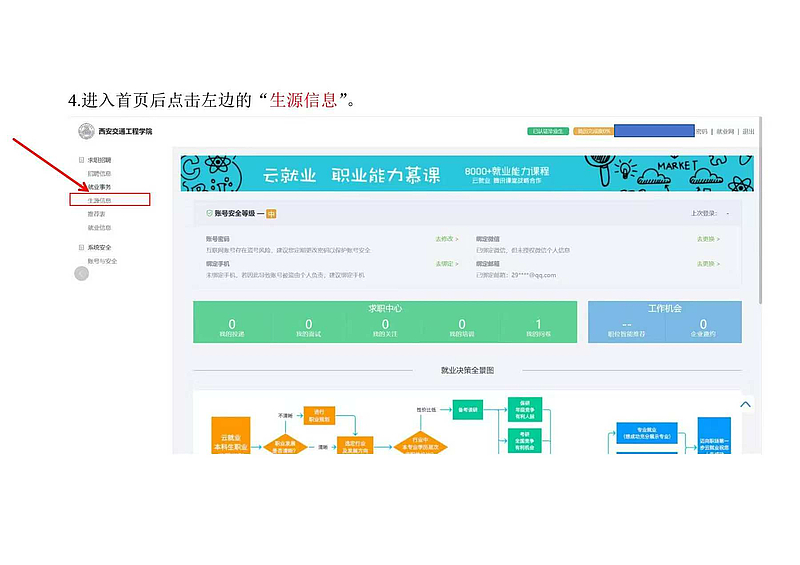The height and width of the screenshot is (565, 800).
Task: Click the green shield account security icon
Action: tap(209, 213)
